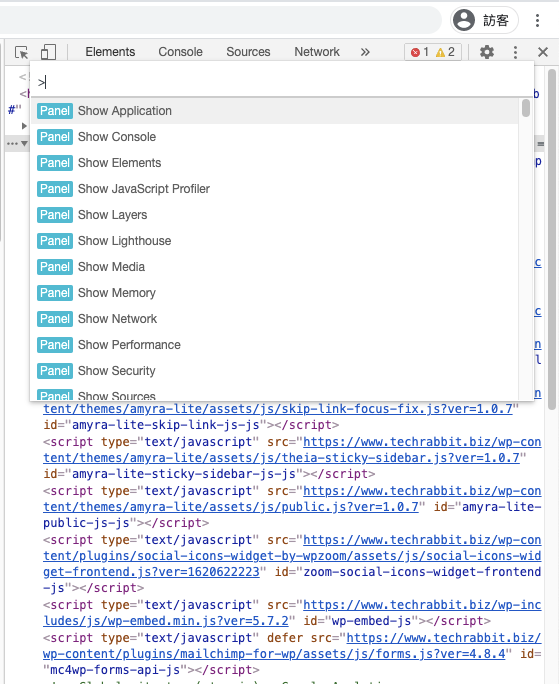Switch to the Console tab

pyautogui.click(x=180, y=52)
